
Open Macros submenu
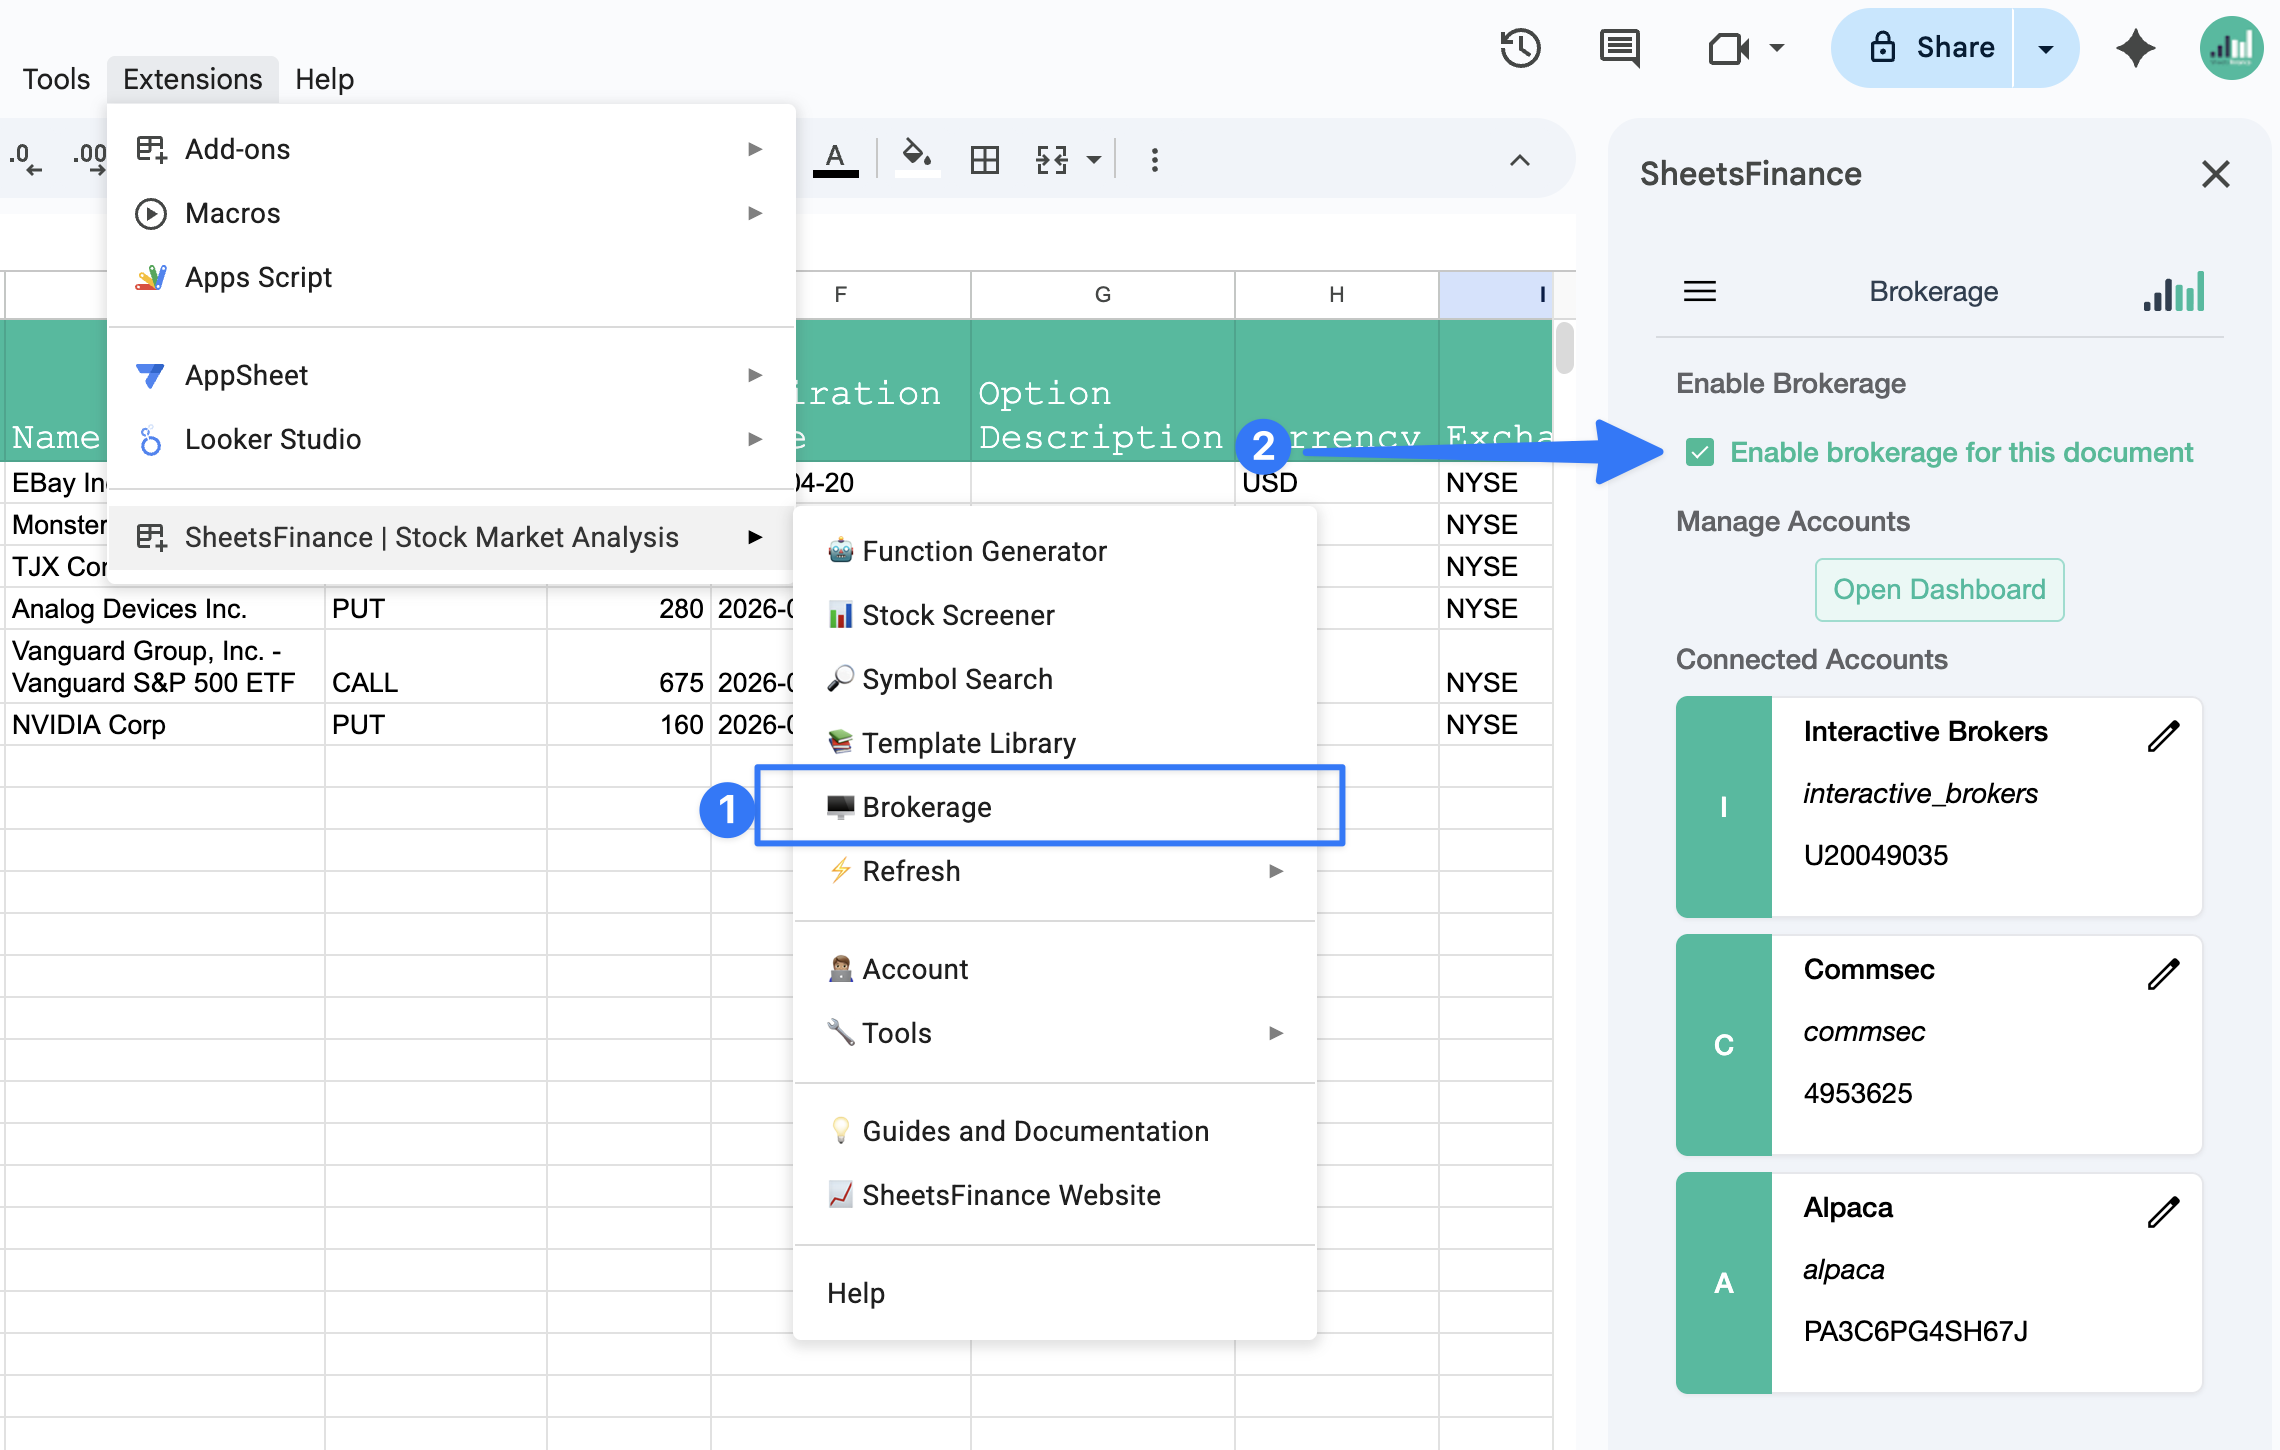[450, 213]
